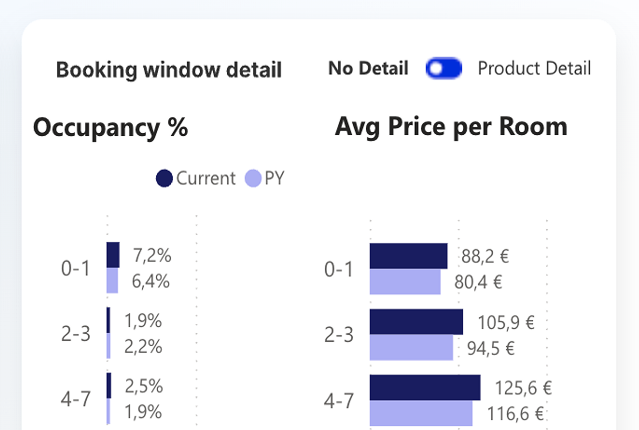639x430 pixels.
Task: Click the "Occupancy %" chart title
Action: (110, 128)
